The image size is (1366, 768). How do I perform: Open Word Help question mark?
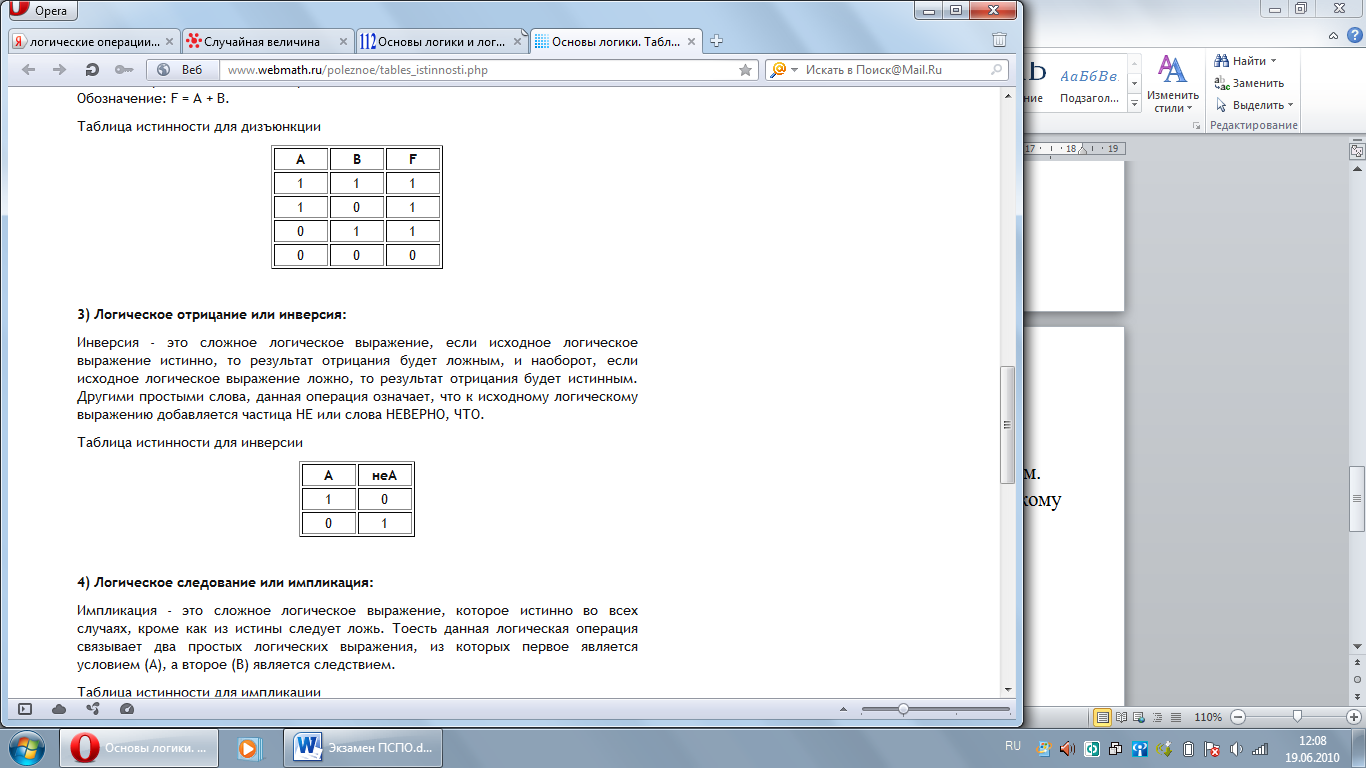pos(1353,36)
